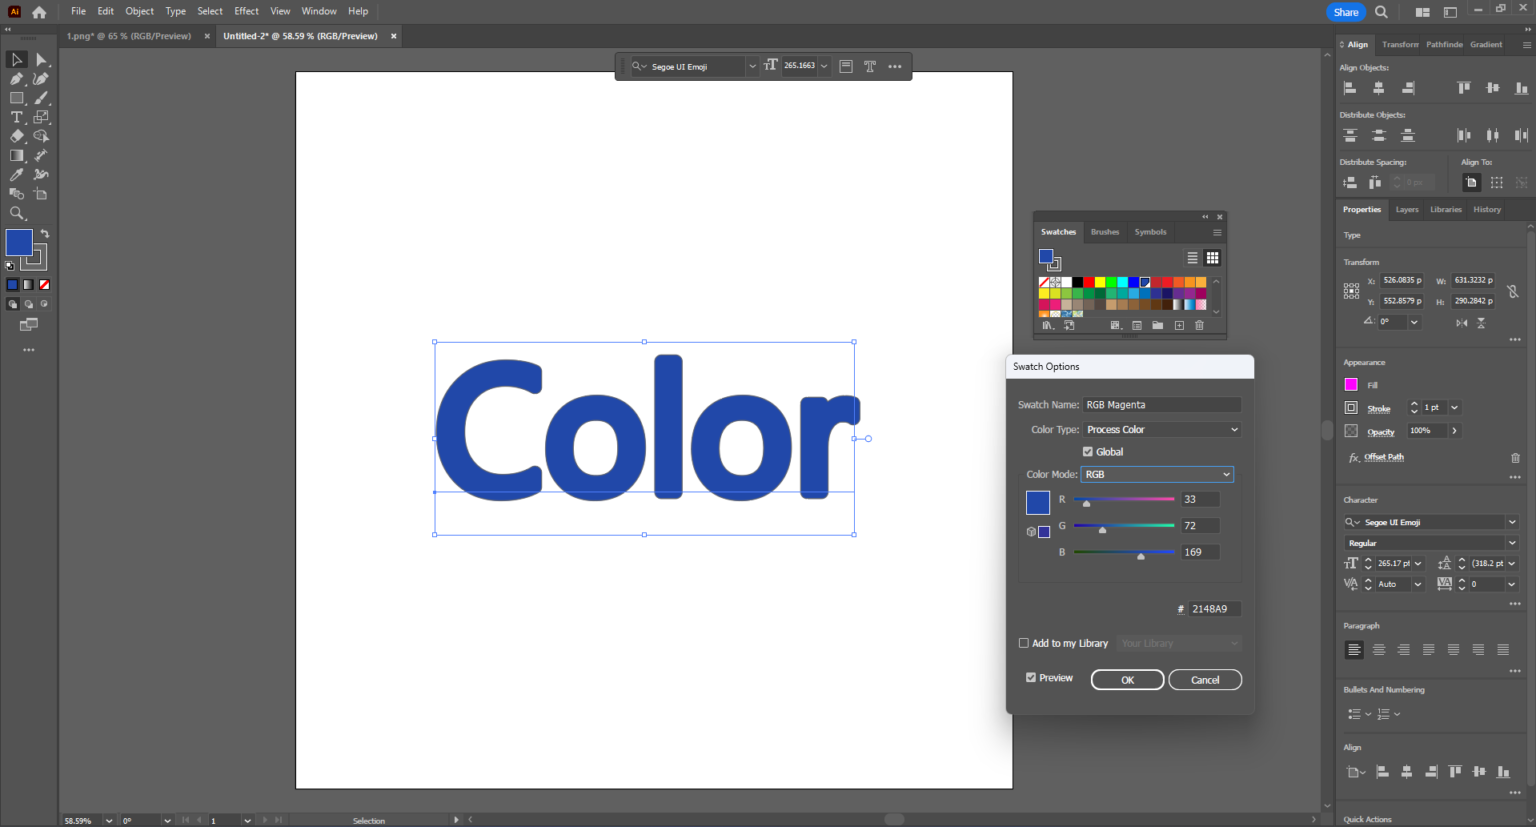Open the Color Mode dropdown in Swatch Options

click(x=1156, y=474)
